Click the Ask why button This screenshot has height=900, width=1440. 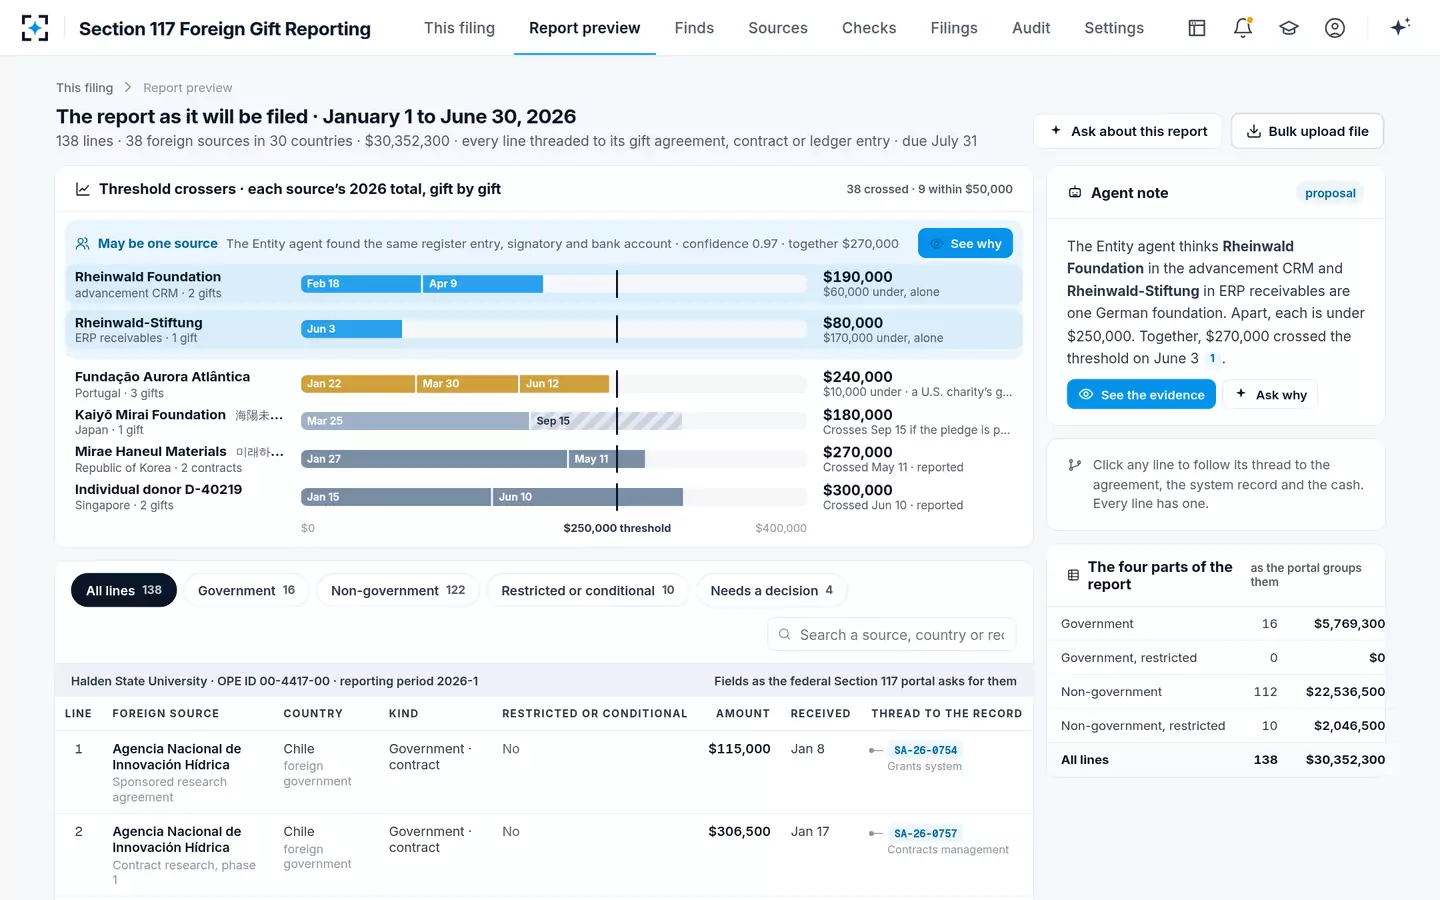click(x=1271, y=395)
